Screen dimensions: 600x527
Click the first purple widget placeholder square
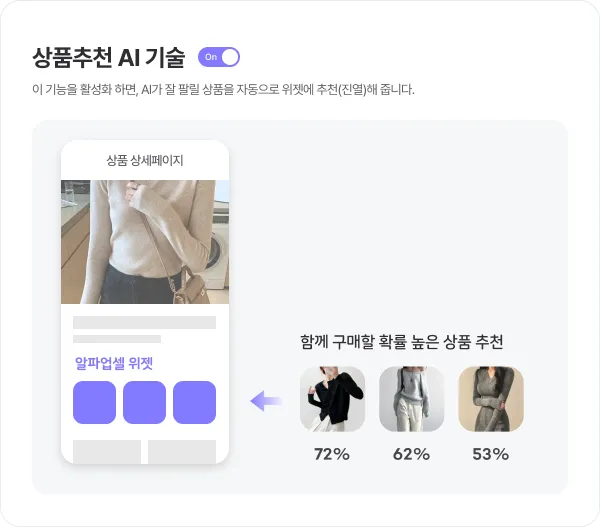pos(95,402)
